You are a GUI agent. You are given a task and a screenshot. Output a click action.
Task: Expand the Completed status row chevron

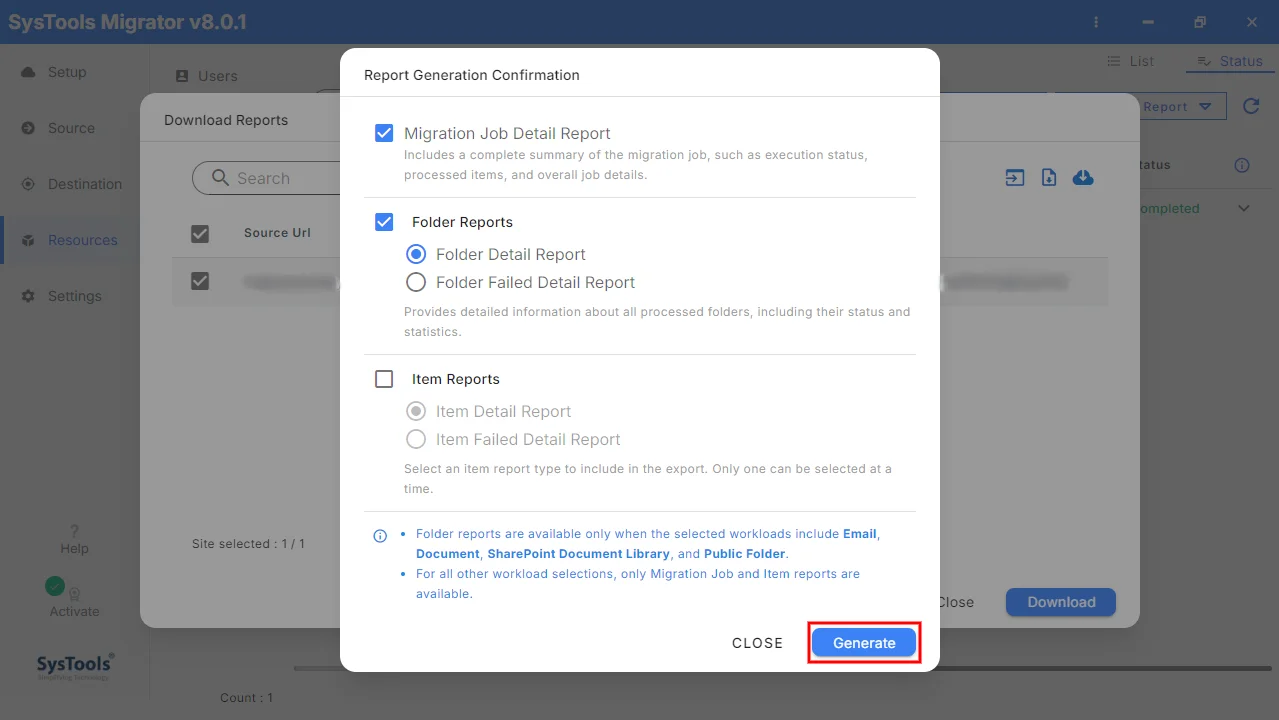coord(1244,209)
